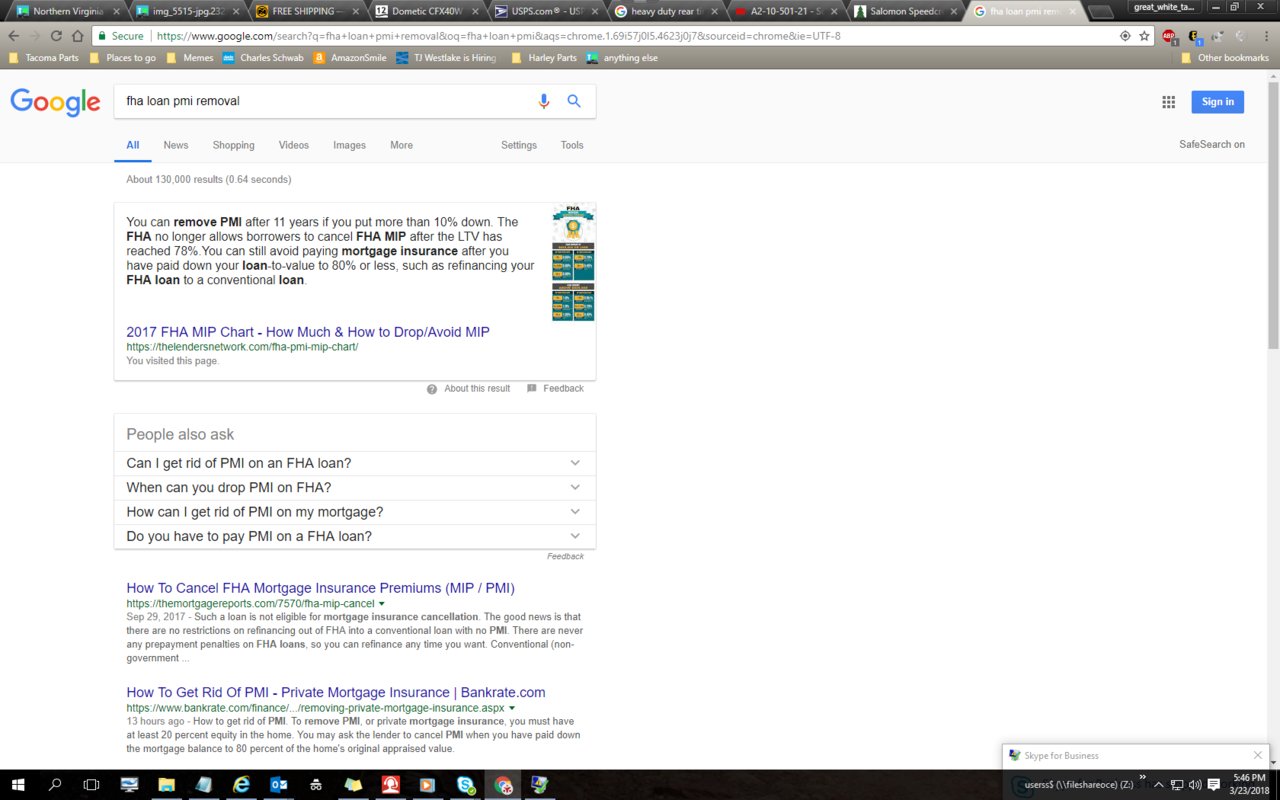
Task: Expand 'Can I get rid of PMI on an FHA loan?'
Action: pyautogui.click(x=355, y=463)
